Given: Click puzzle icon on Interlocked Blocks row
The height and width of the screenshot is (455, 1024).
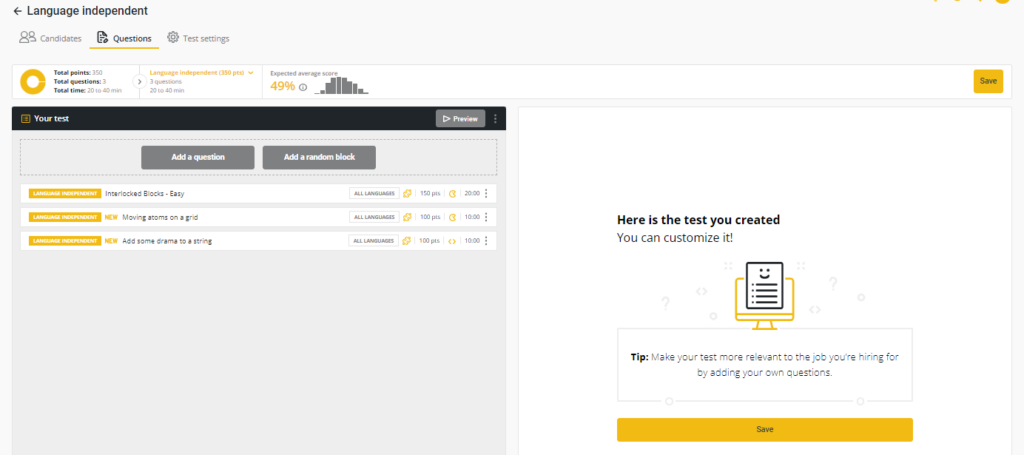Looking at the screenshot, I should click(x=407, y=193).
